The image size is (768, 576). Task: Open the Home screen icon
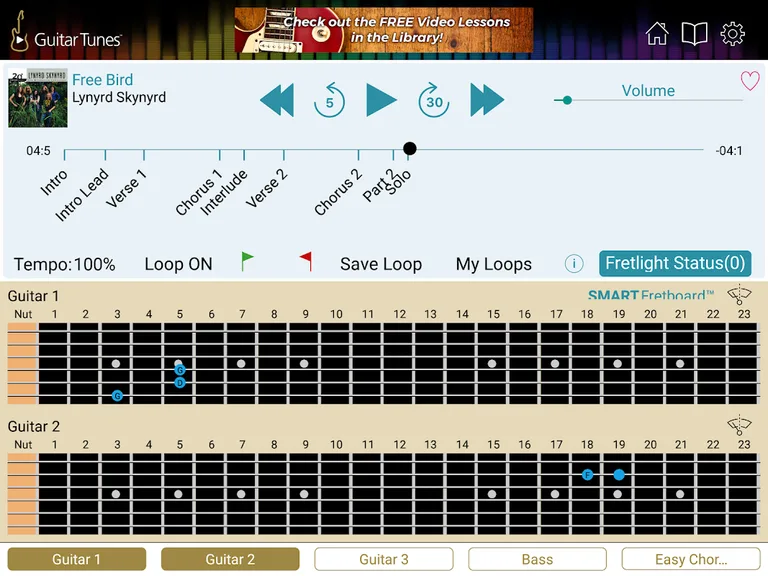coord(656,33)
